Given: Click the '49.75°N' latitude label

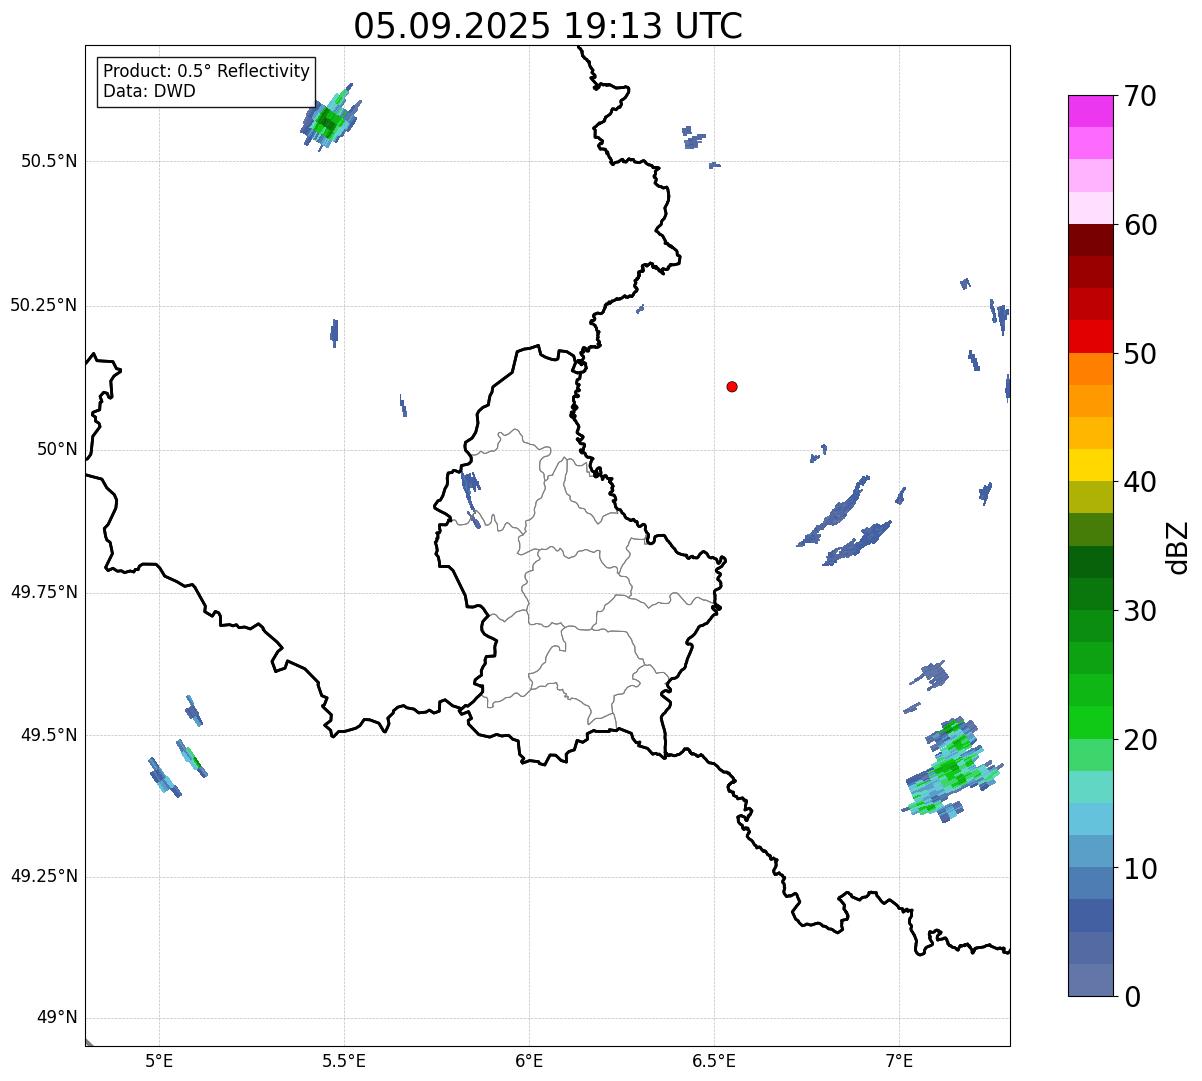Looking at the screenshot, I should [x=43, y=592].
